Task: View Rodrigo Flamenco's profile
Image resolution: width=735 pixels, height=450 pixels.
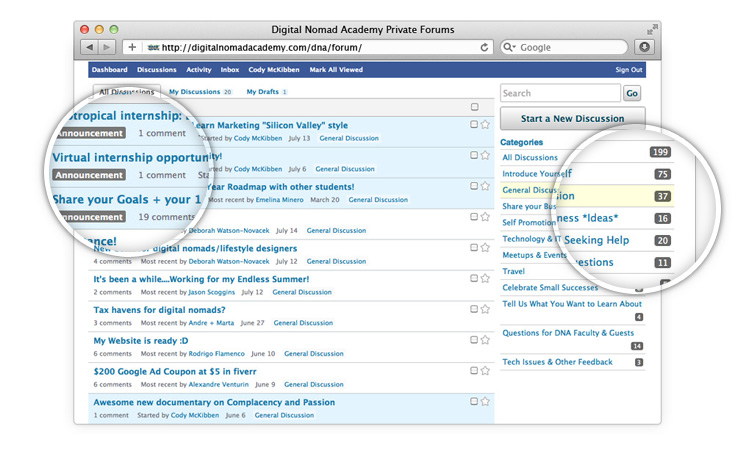Action: coord(217,353)
